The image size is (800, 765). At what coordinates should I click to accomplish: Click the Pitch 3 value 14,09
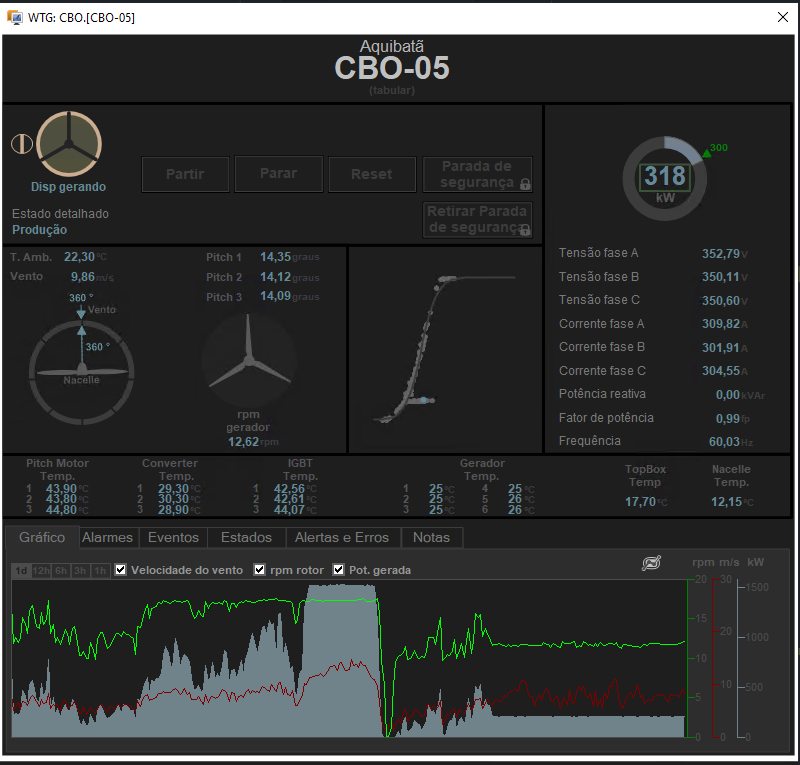point(276,296)
